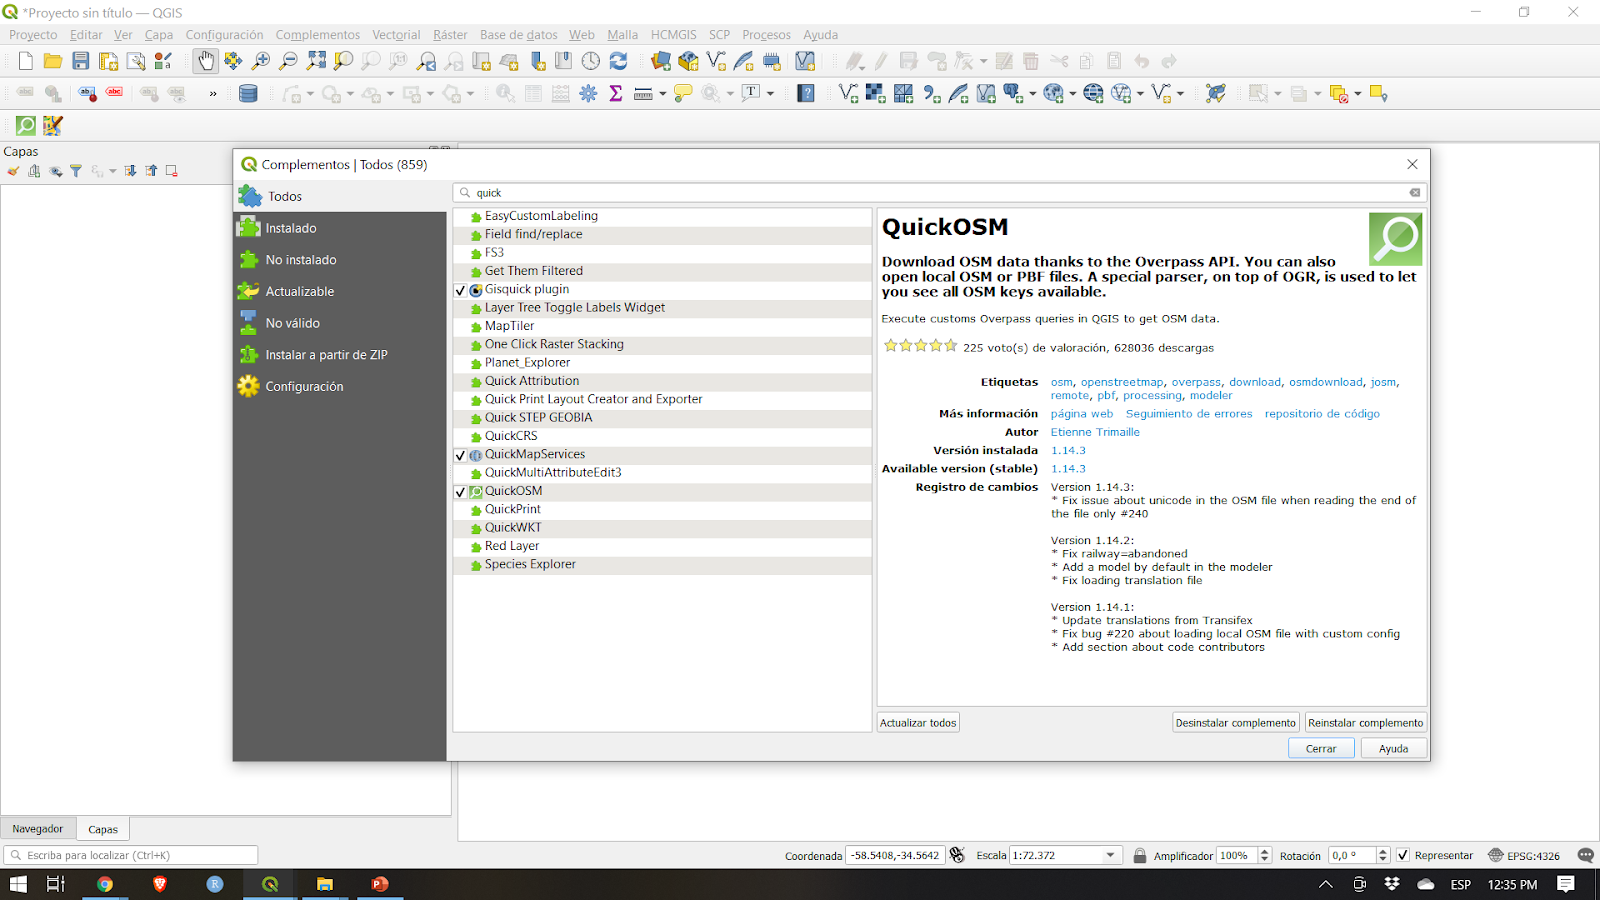Image resolution: width=1600 pixels, height=900 pixels.
Task: Refresh the map canvas with refresh icon
Action: tap(619, 61)
